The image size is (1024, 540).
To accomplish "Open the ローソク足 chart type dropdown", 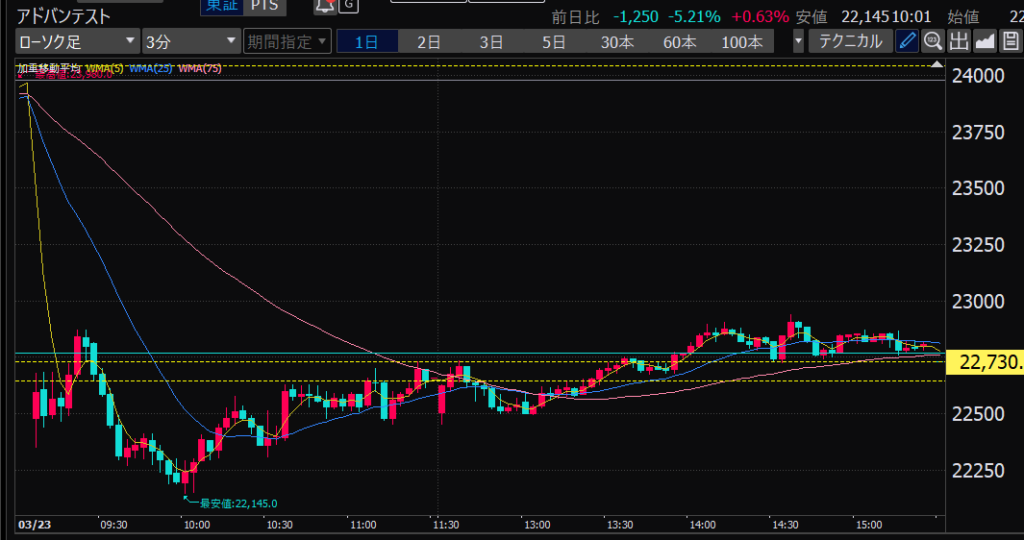I will click(x=77, y=41).
